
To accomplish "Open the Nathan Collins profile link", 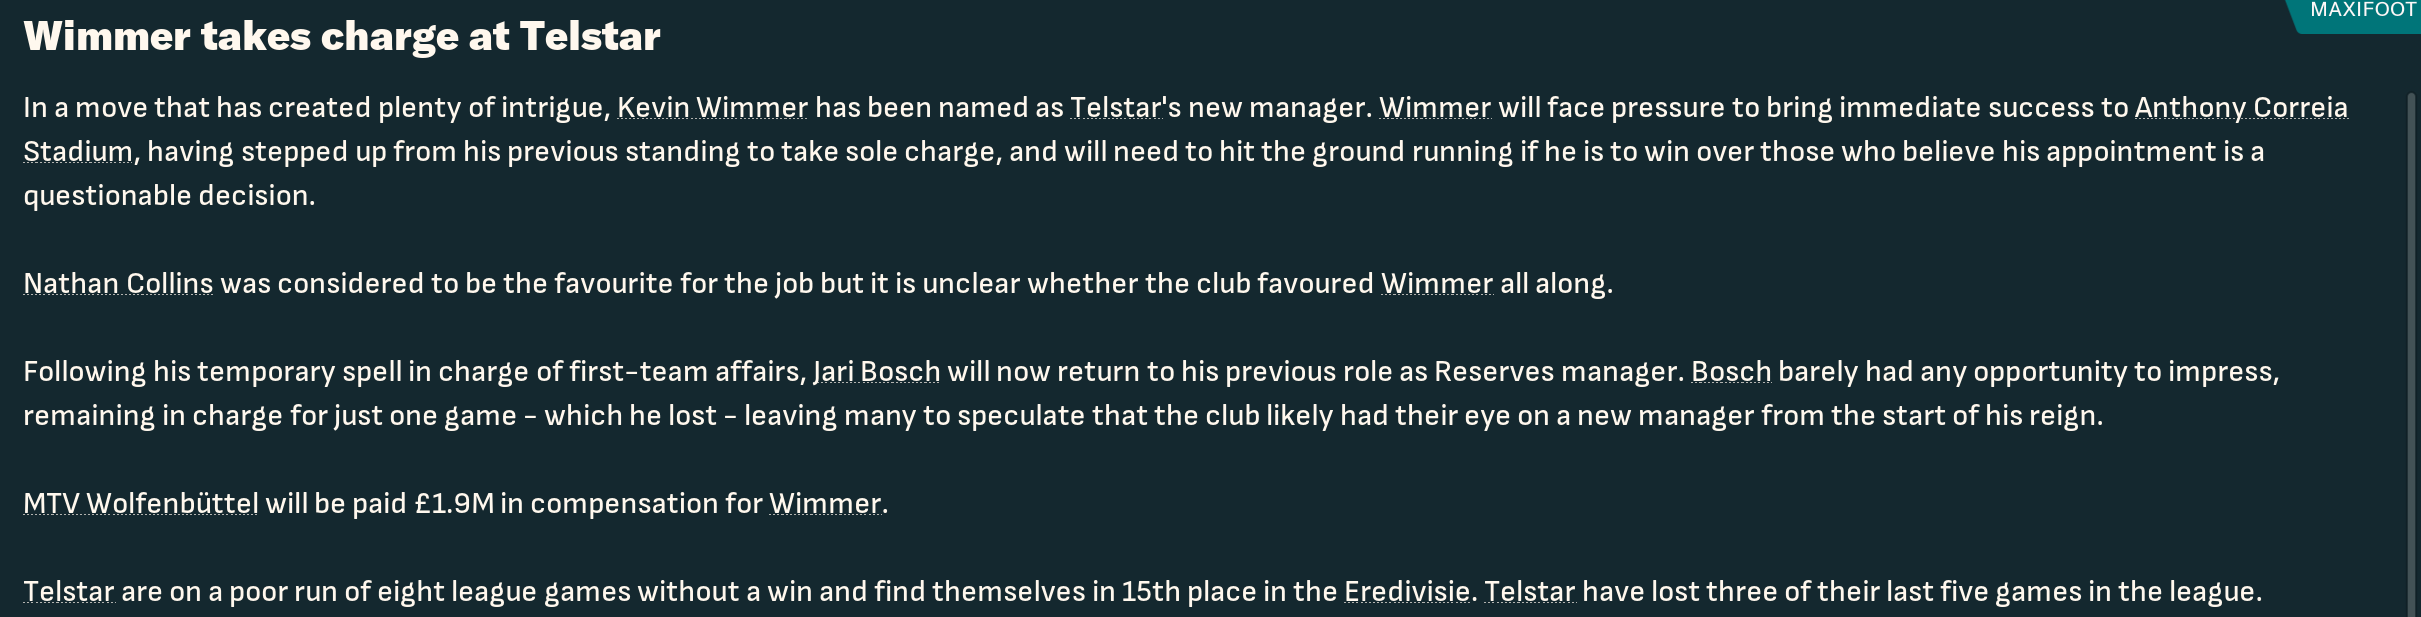I will pos(118,284).
